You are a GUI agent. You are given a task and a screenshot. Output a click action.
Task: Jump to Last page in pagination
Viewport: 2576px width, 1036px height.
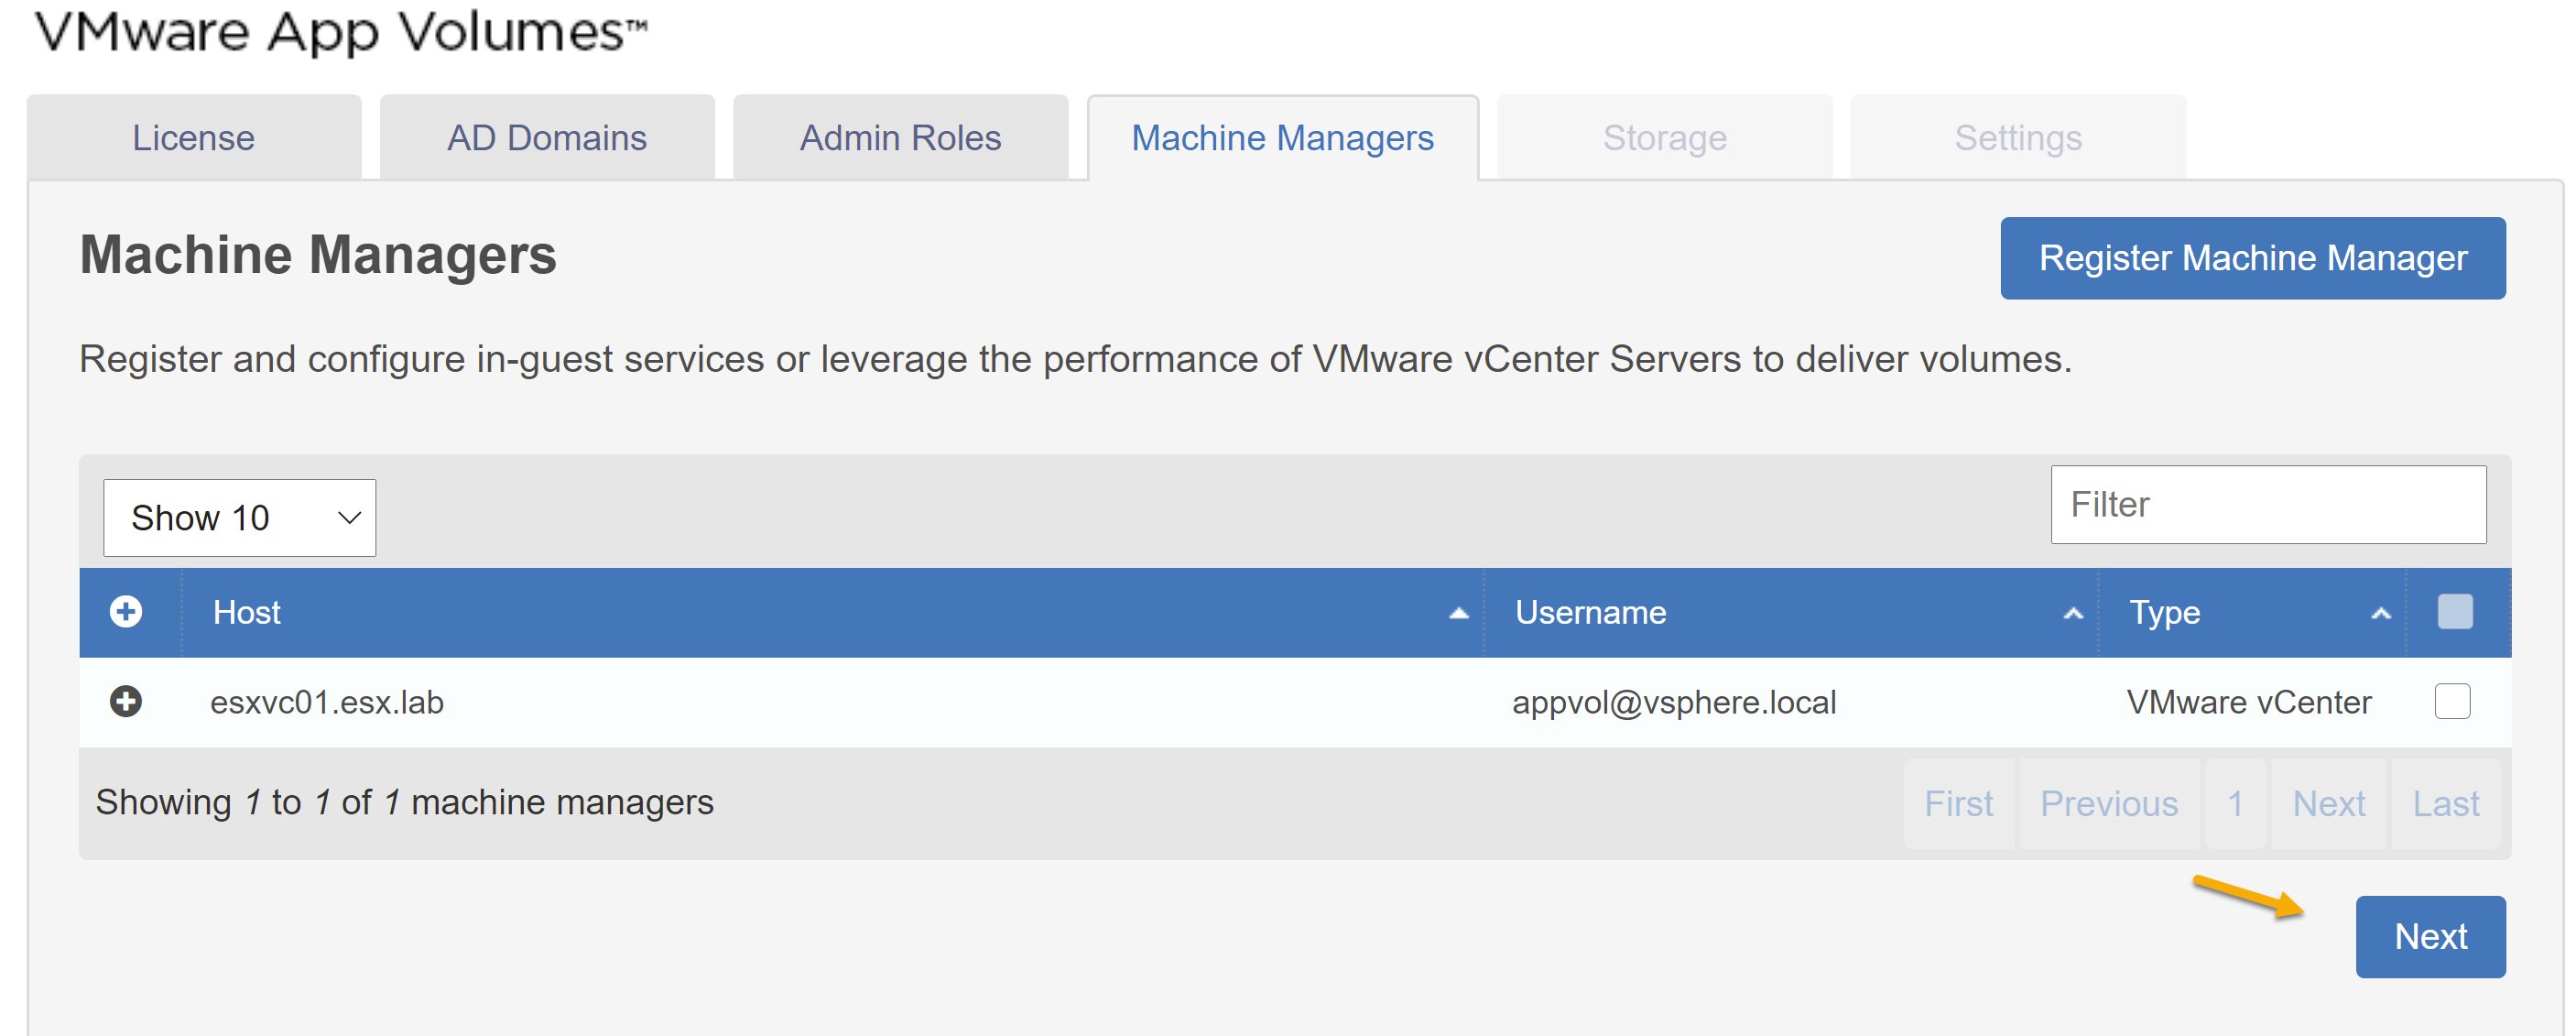(x=2446, y=803)
